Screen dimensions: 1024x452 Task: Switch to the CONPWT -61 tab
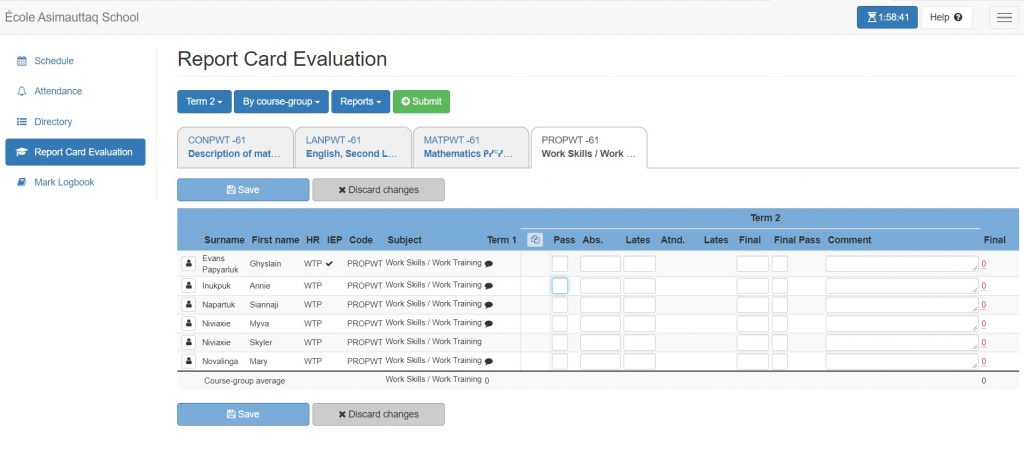[x=235, y=147]
